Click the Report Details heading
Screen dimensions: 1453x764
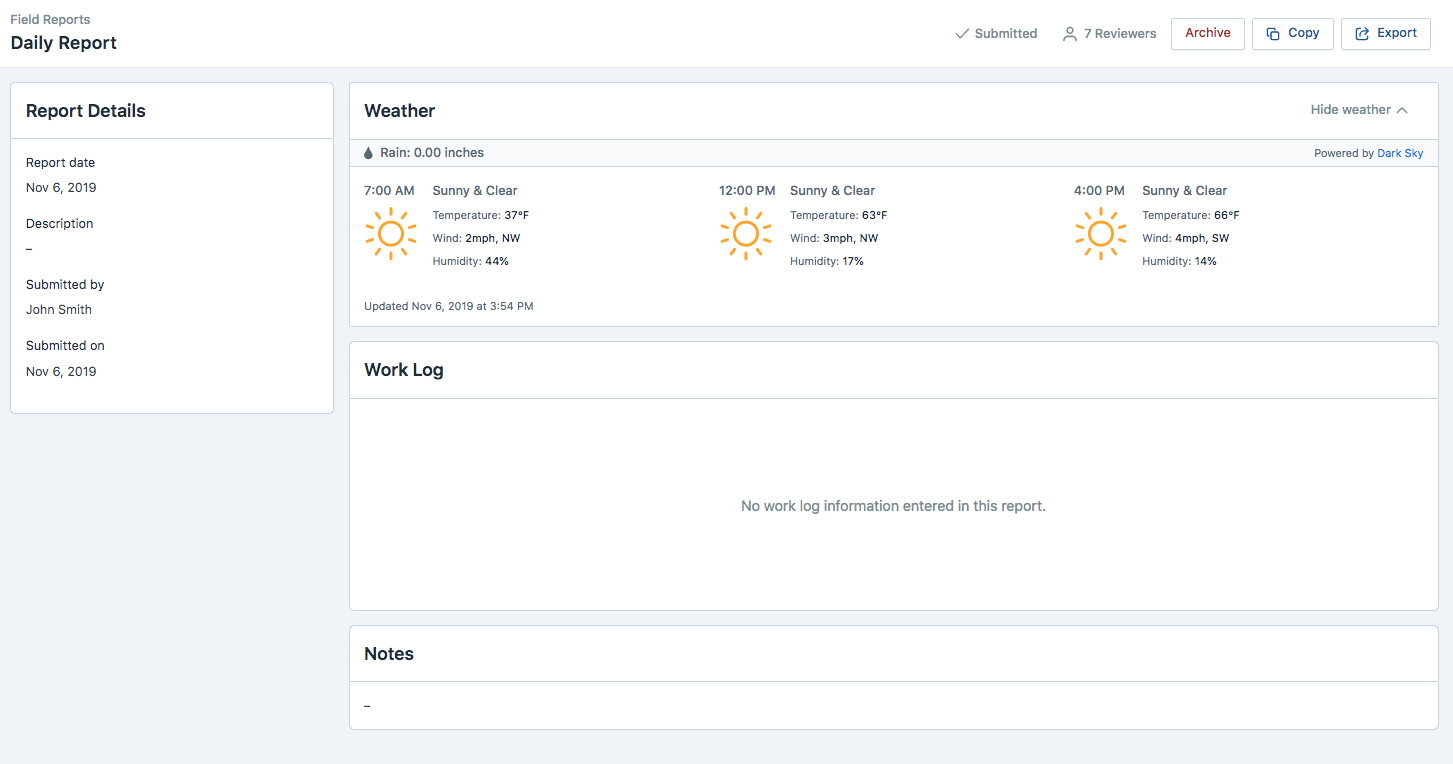click(x=86, y=111)
